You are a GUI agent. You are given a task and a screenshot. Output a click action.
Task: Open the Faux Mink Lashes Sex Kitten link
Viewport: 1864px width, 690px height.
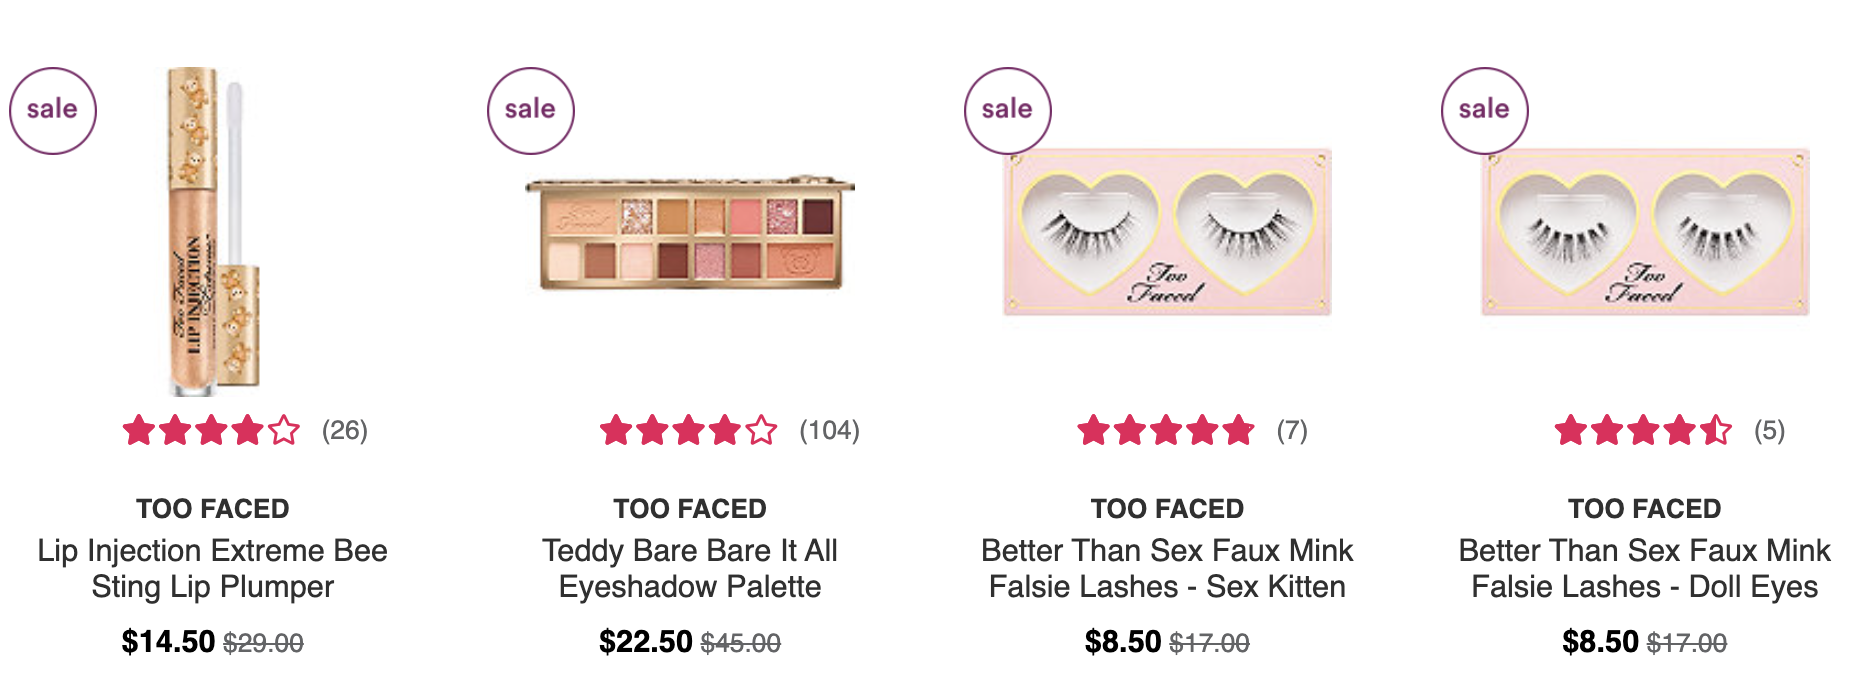pyautogui.click(x=1167, y=568)
